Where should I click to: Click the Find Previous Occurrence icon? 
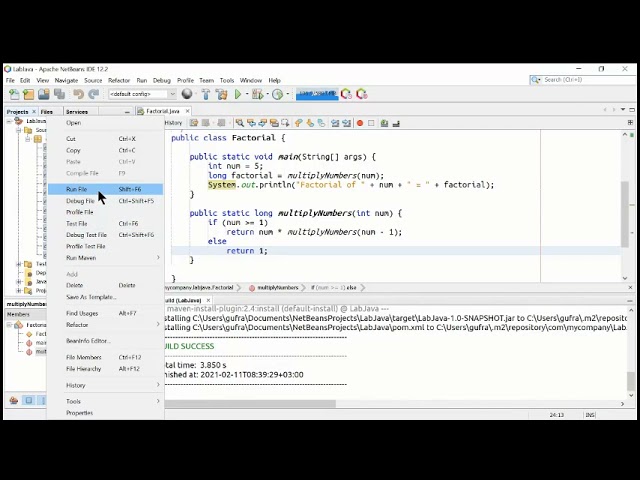click(251, 123)
